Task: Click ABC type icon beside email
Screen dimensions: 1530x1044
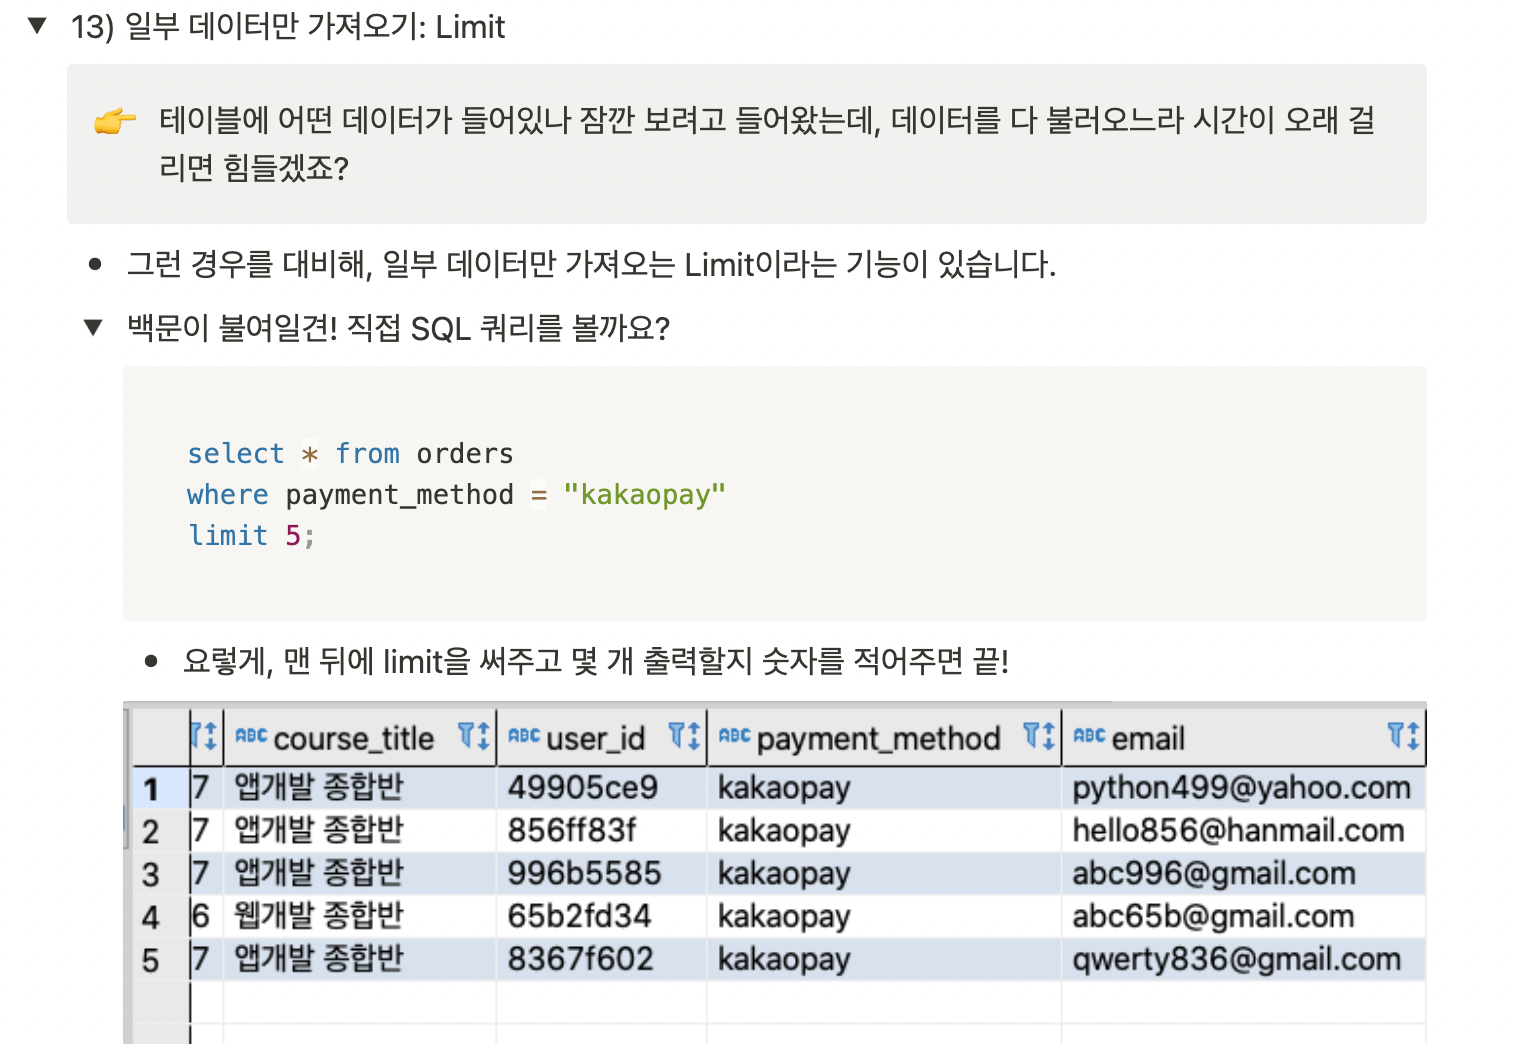Action: pos(1089,736)
